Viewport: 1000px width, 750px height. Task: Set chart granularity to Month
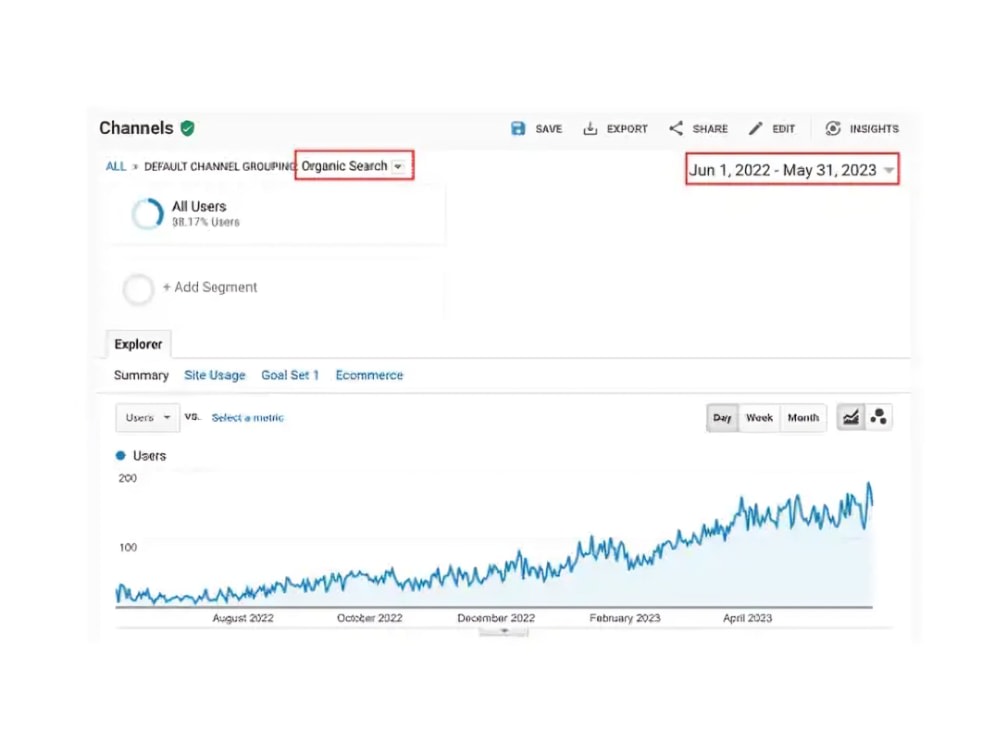(803, 418)
